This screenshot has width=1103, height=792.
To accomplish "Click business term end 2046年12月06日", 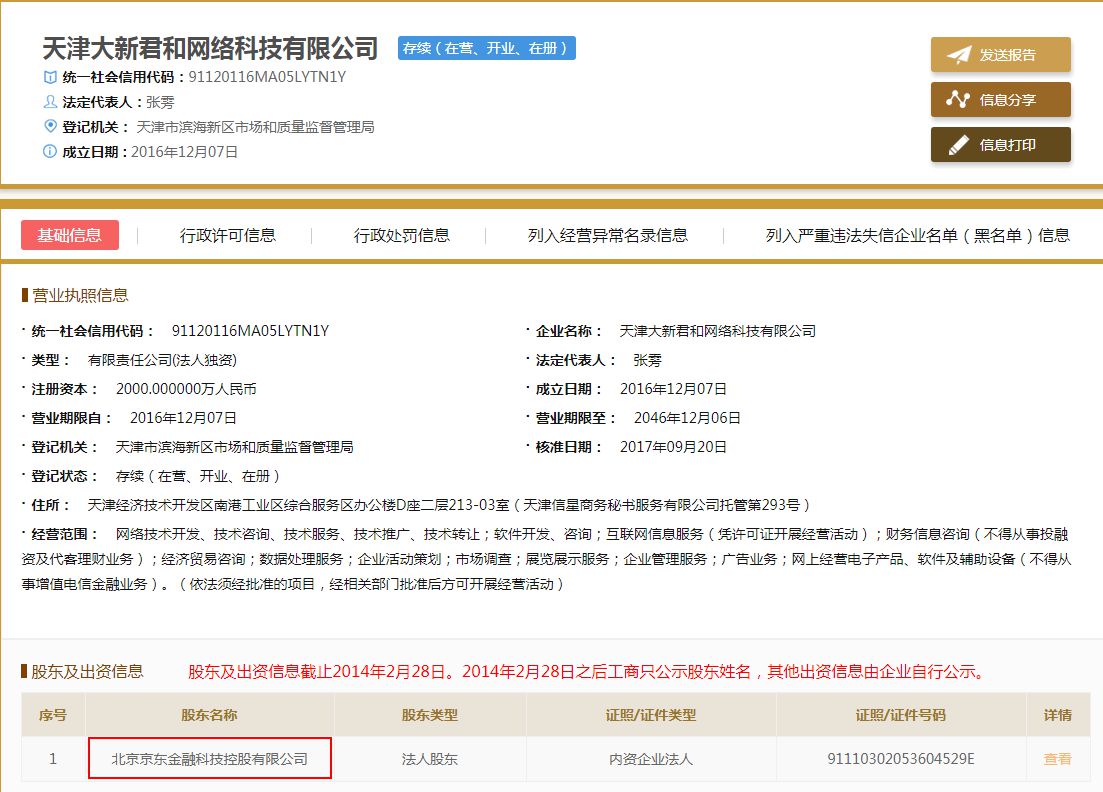I will point(687,418).
